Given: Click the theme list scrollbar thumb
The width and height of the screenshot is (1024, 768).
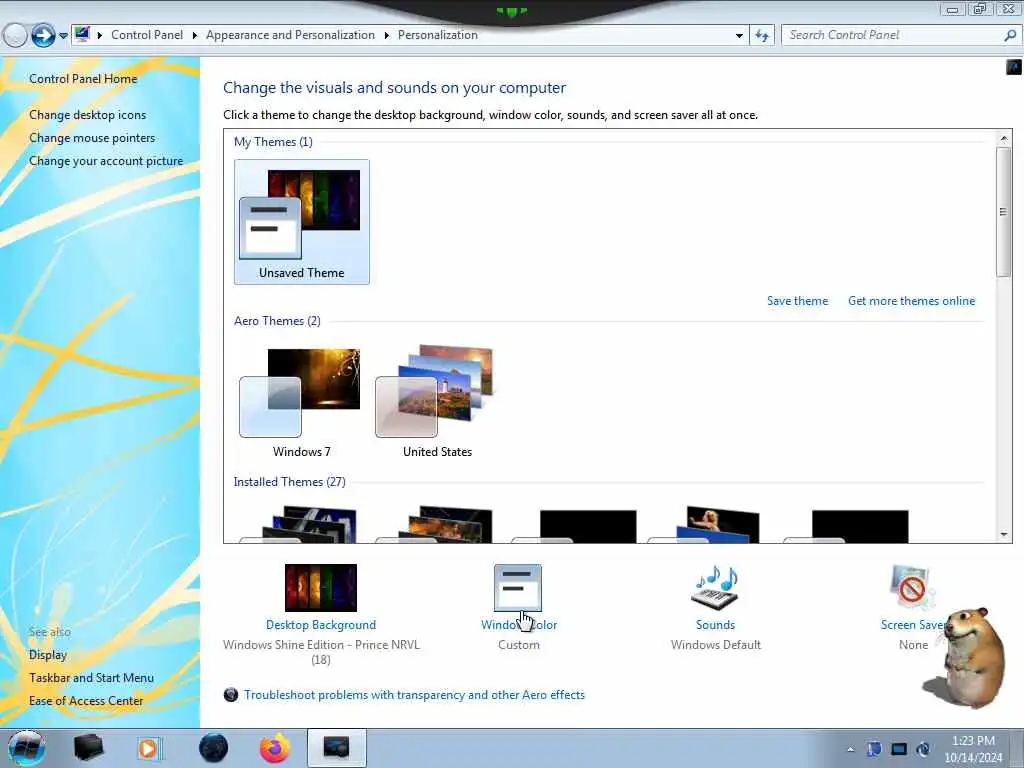Looking at the screenshot, I should (1004, 212).
